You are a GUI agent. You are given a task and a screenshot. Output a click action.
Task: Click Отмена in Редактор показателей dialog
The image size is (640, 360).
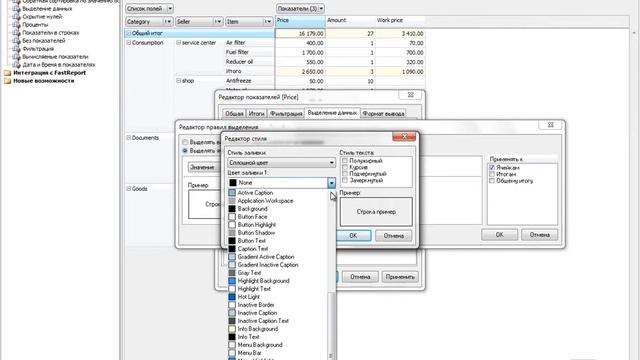click(360, 277)
